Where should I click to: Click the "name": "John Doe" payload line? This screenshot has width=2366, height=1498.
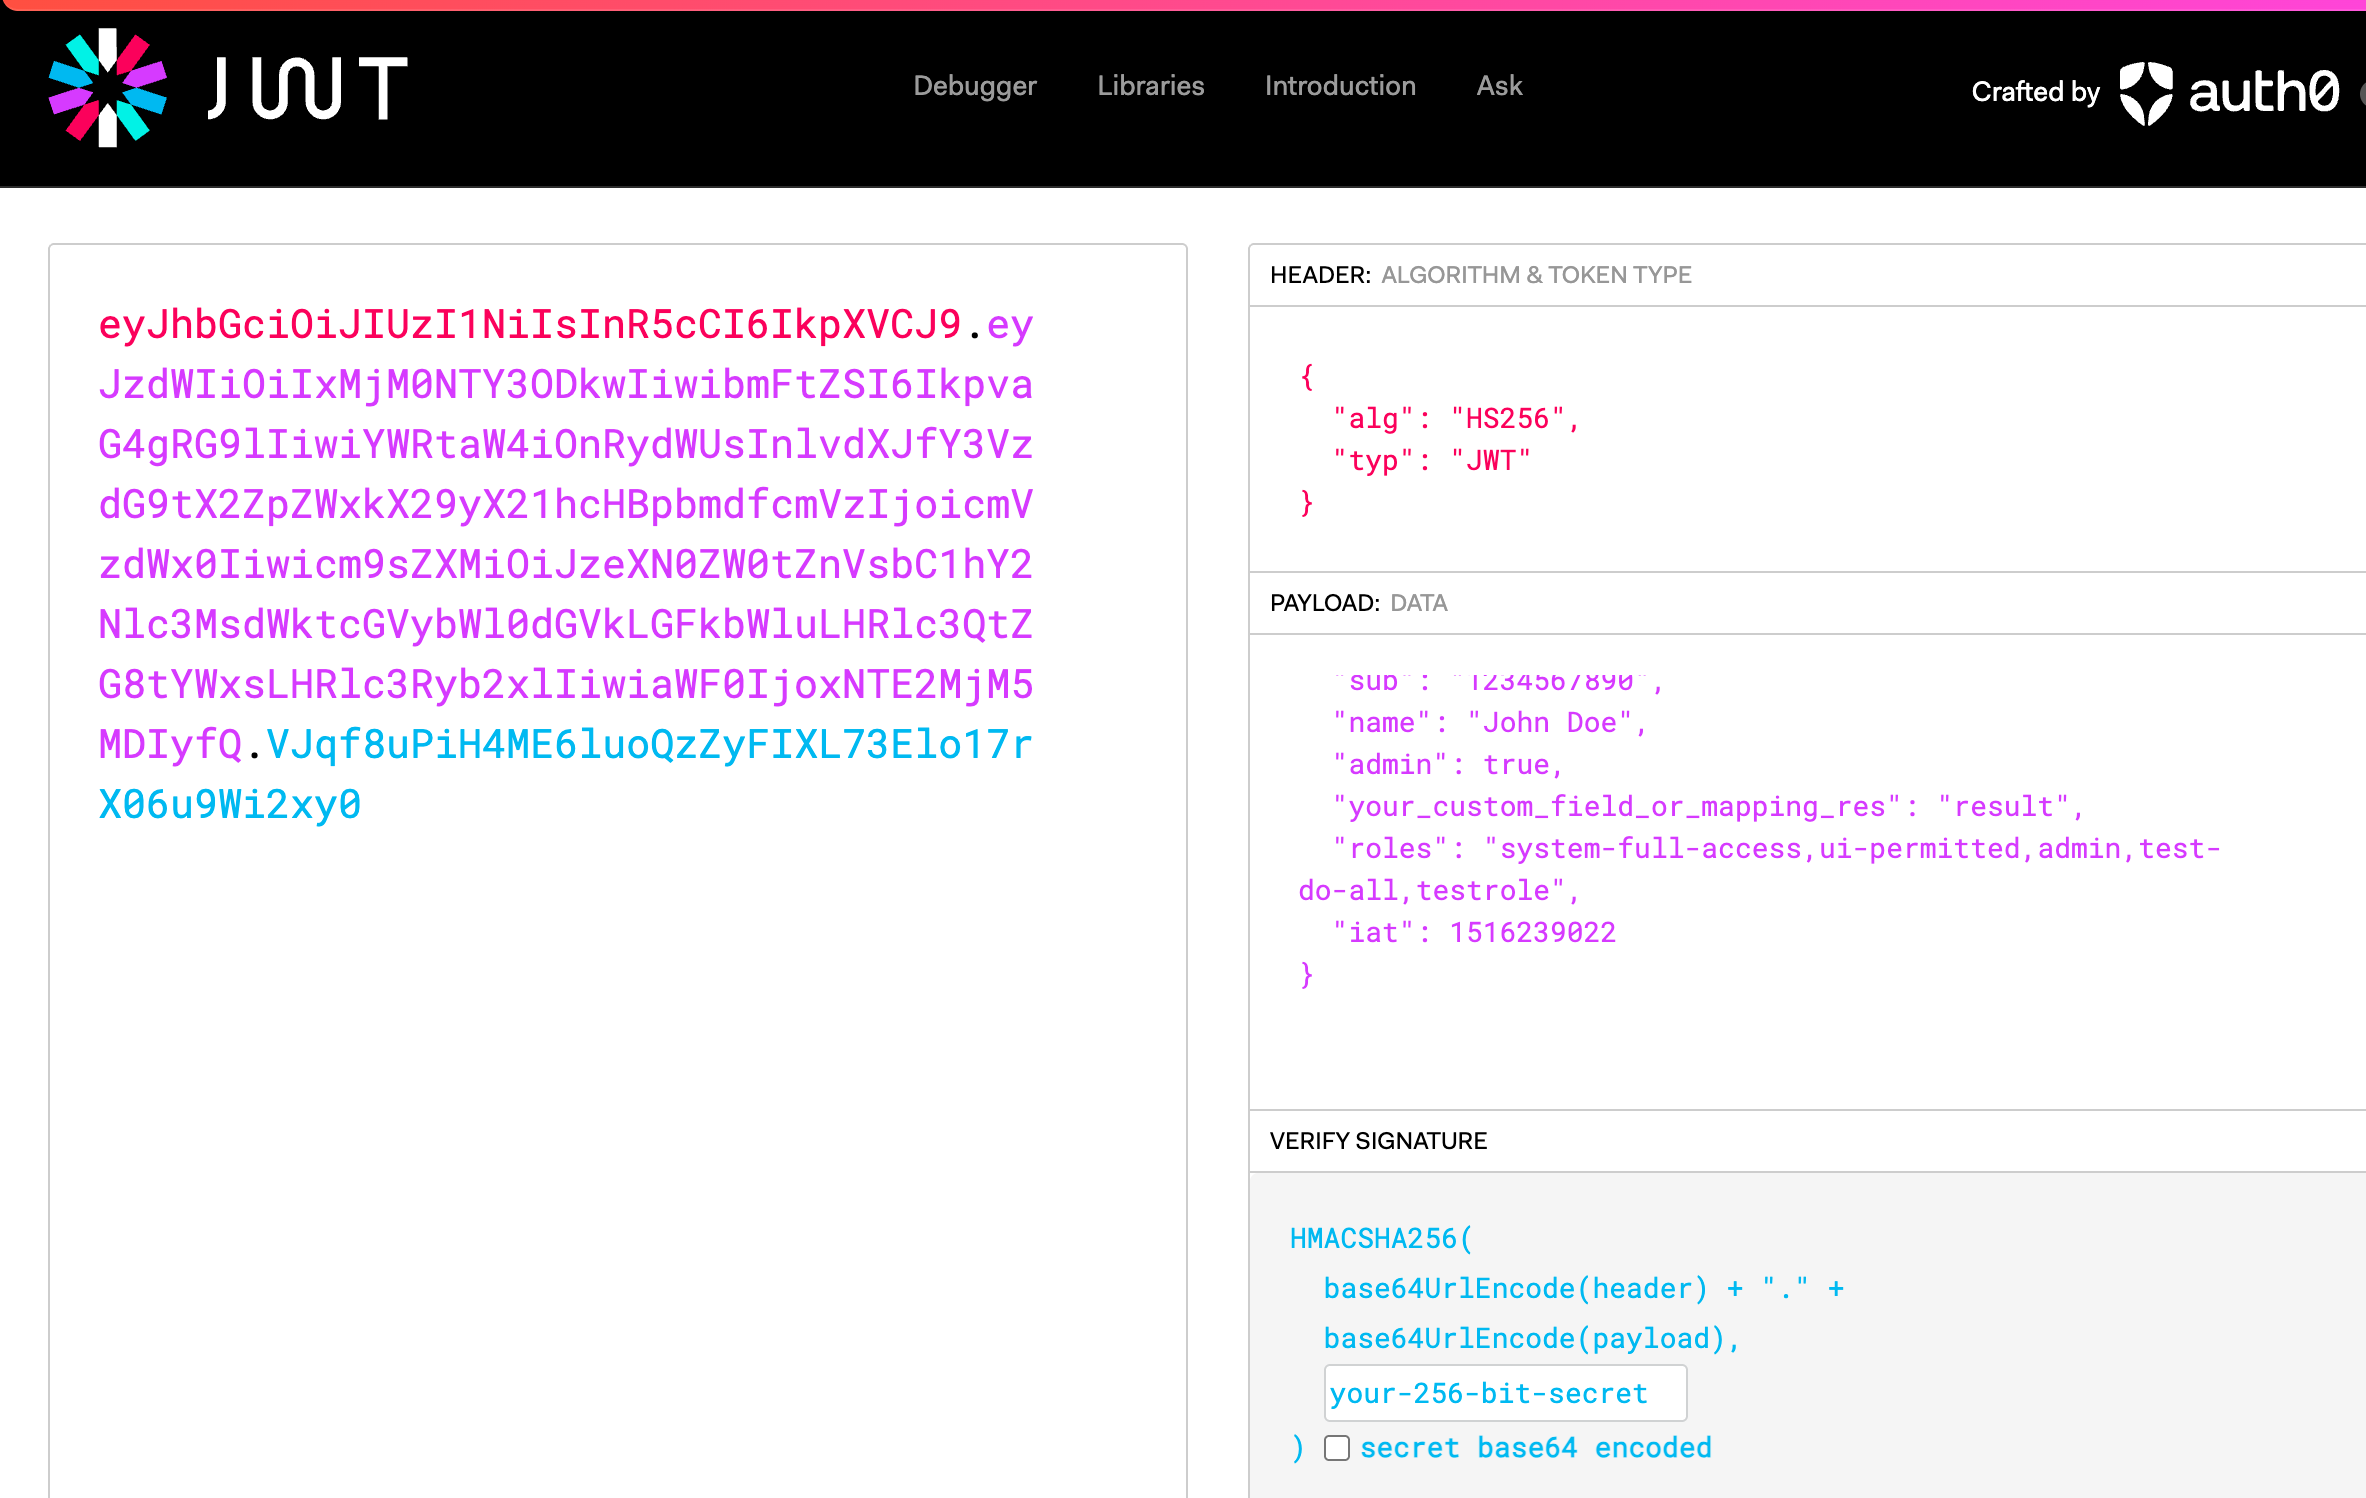tap(1488, 723)
